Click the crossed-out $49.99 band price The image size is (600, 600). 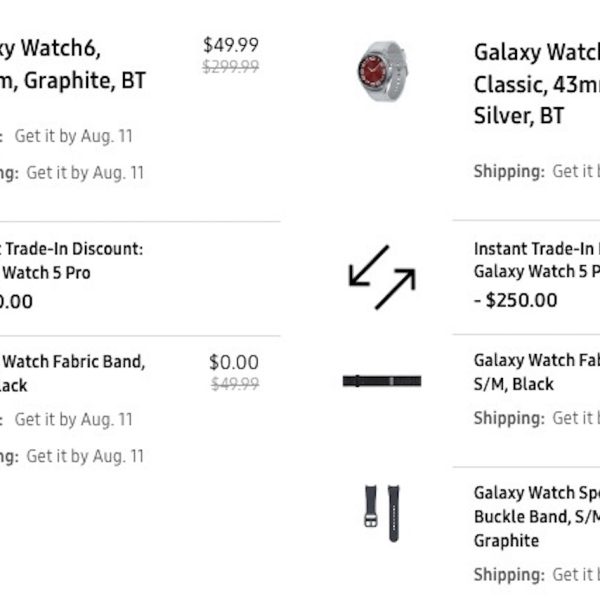point(234,384)
